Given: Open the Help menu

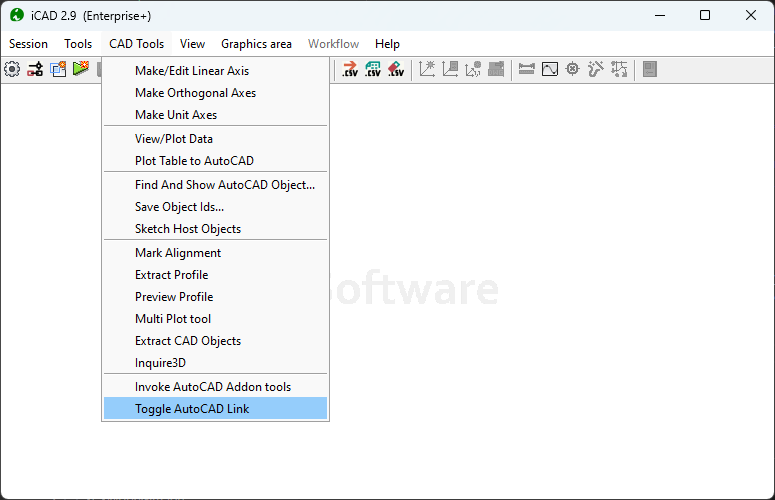Looking at the screenshot, I should (x=387, y=44).
